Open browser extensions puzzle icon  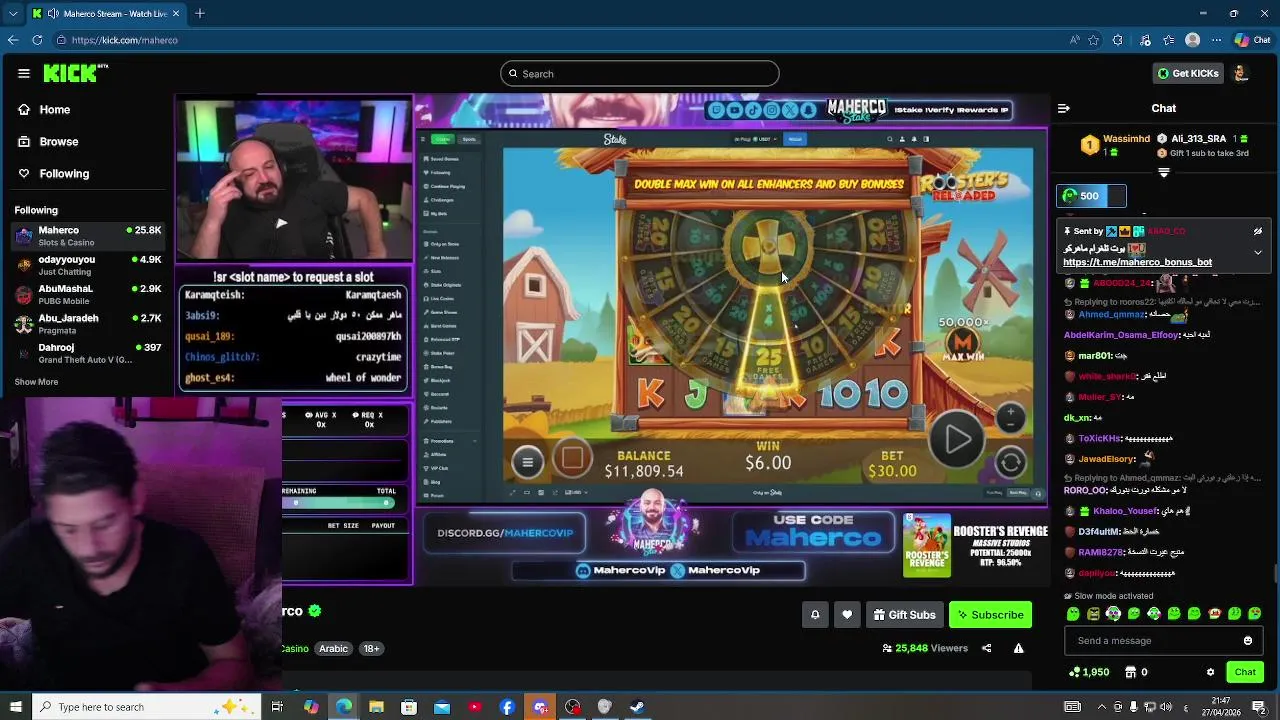pos(1118,40)
